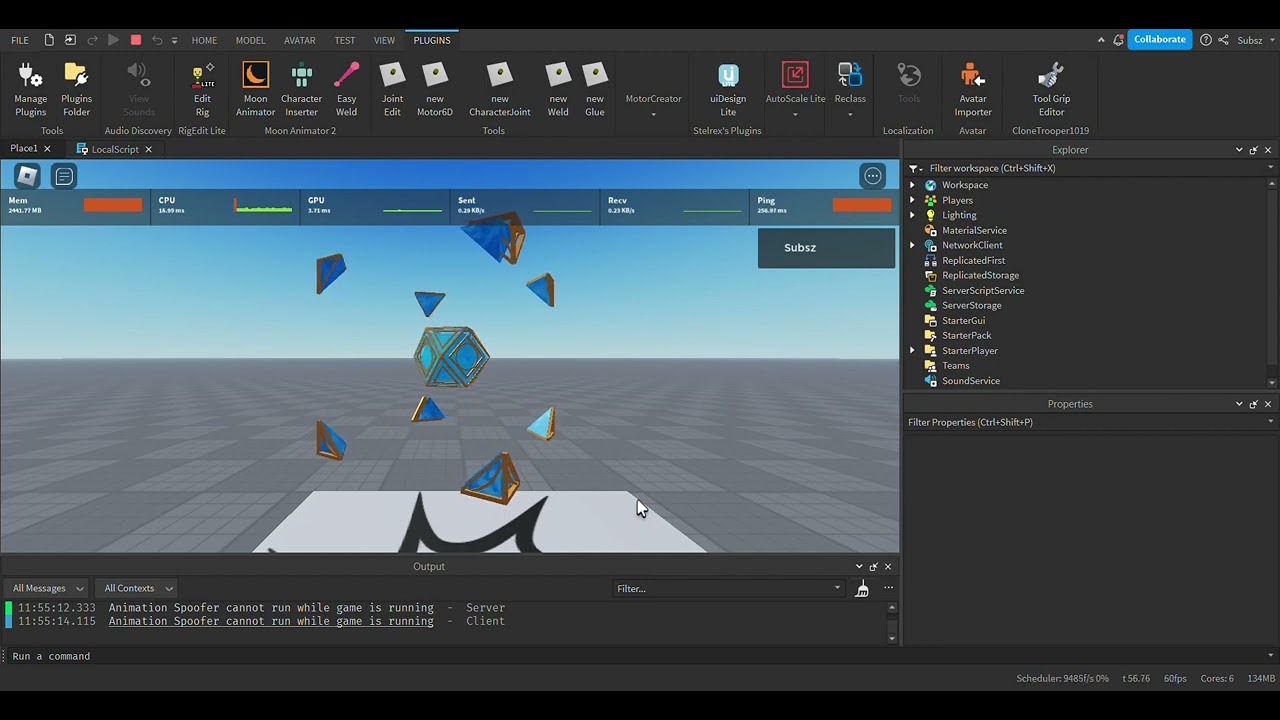Image resolution: width=1280 pixels, height=720 pixels.
Task: Create a new Glue
Action: click(594, 90)
